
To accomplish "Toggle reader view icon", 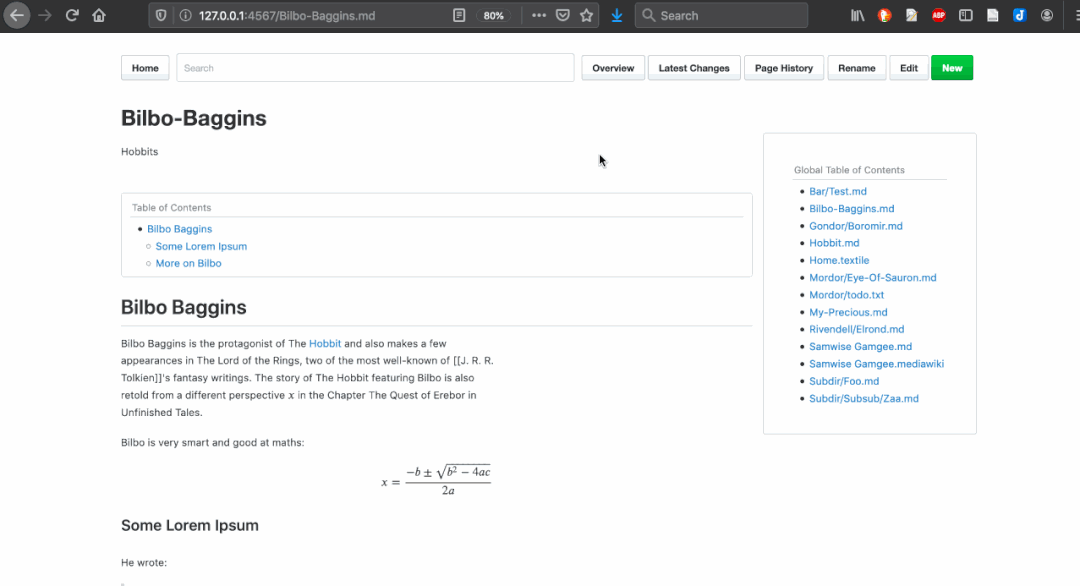I will pyautogui.click(x=459, y=15).
